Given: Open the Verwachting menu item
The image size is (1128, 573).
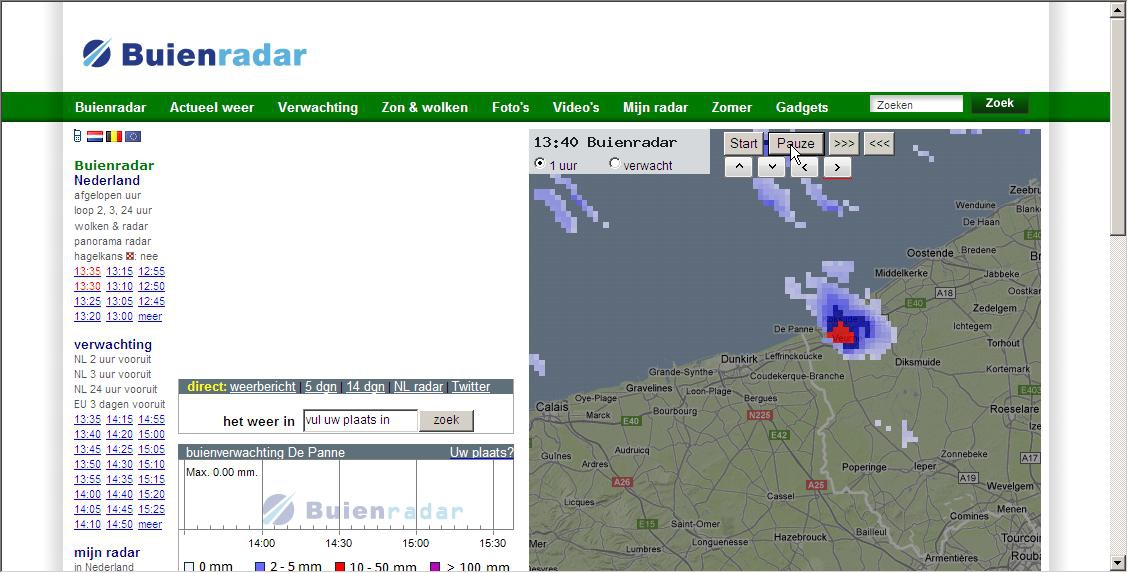Looking at the screenshot, I should click(318, 107).
